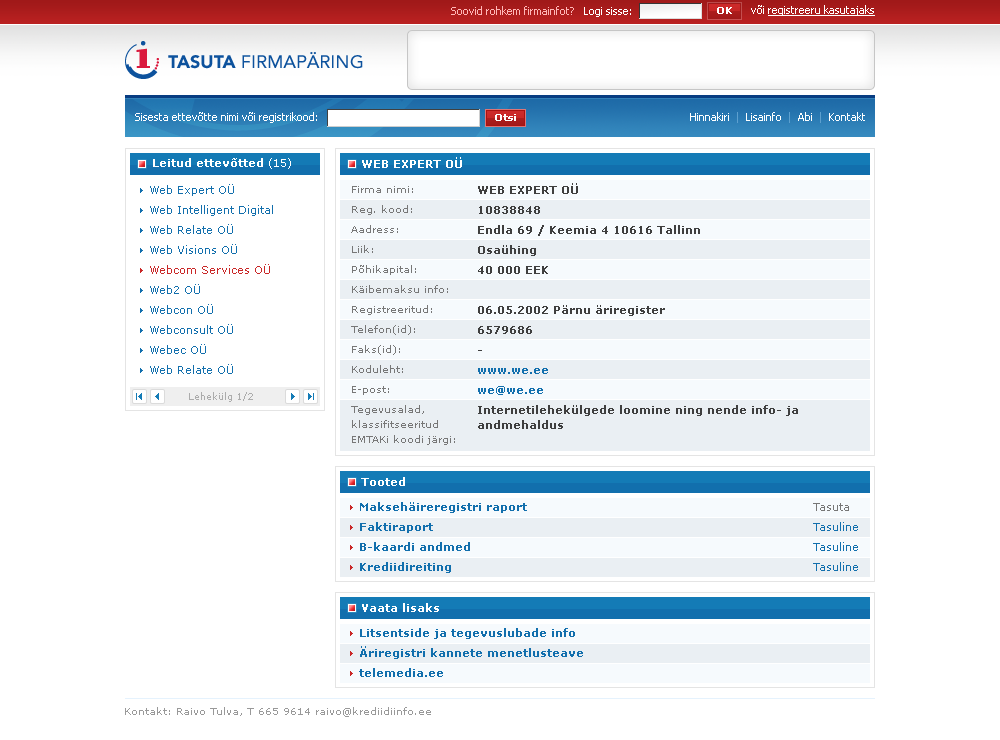Click the Tasuta Firmapäring logo
This screenshot has width=1000, height=740.
(x=244, y=61)
